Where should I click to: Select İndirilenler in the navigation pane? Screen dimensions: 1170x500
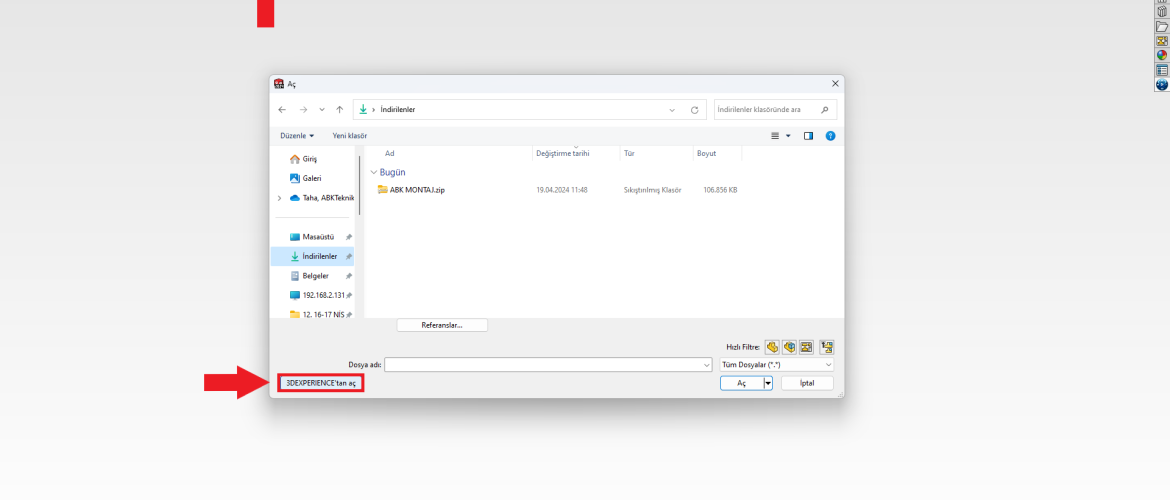[x=313, y=256]
